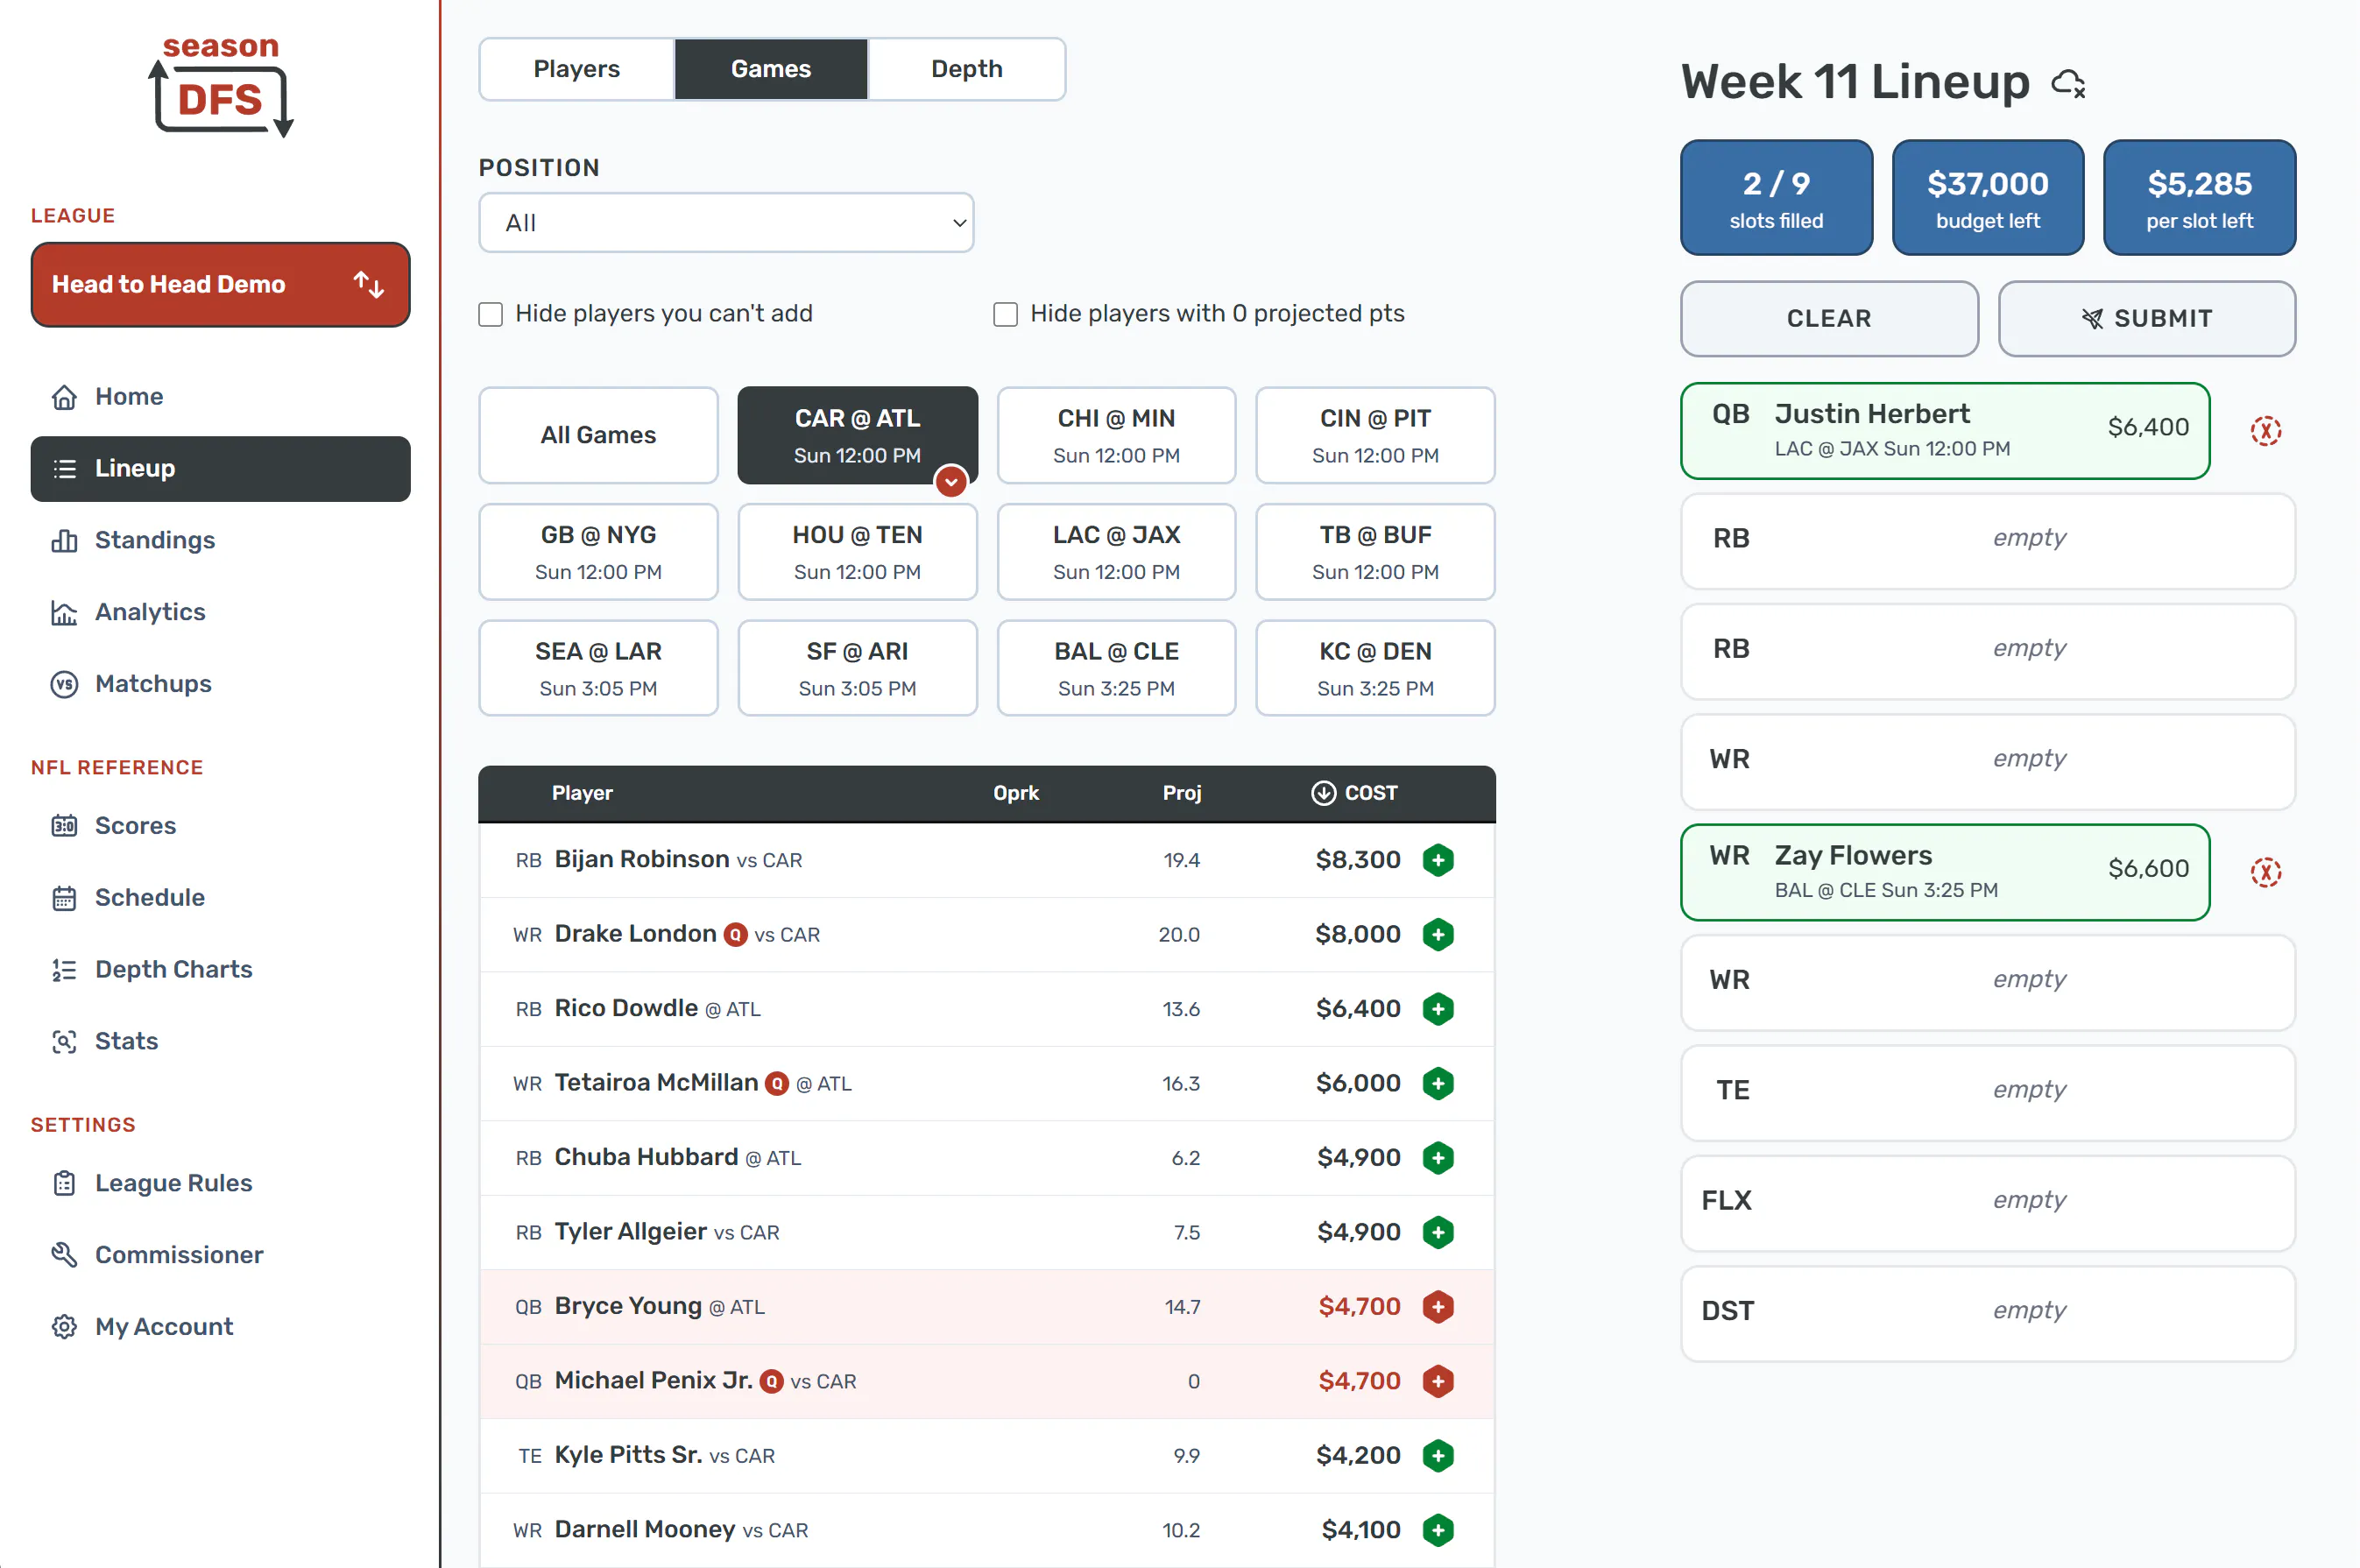Open My Account settings
The height and width of the screenshot is (1568, 2360).
(x=220, y=1327)
